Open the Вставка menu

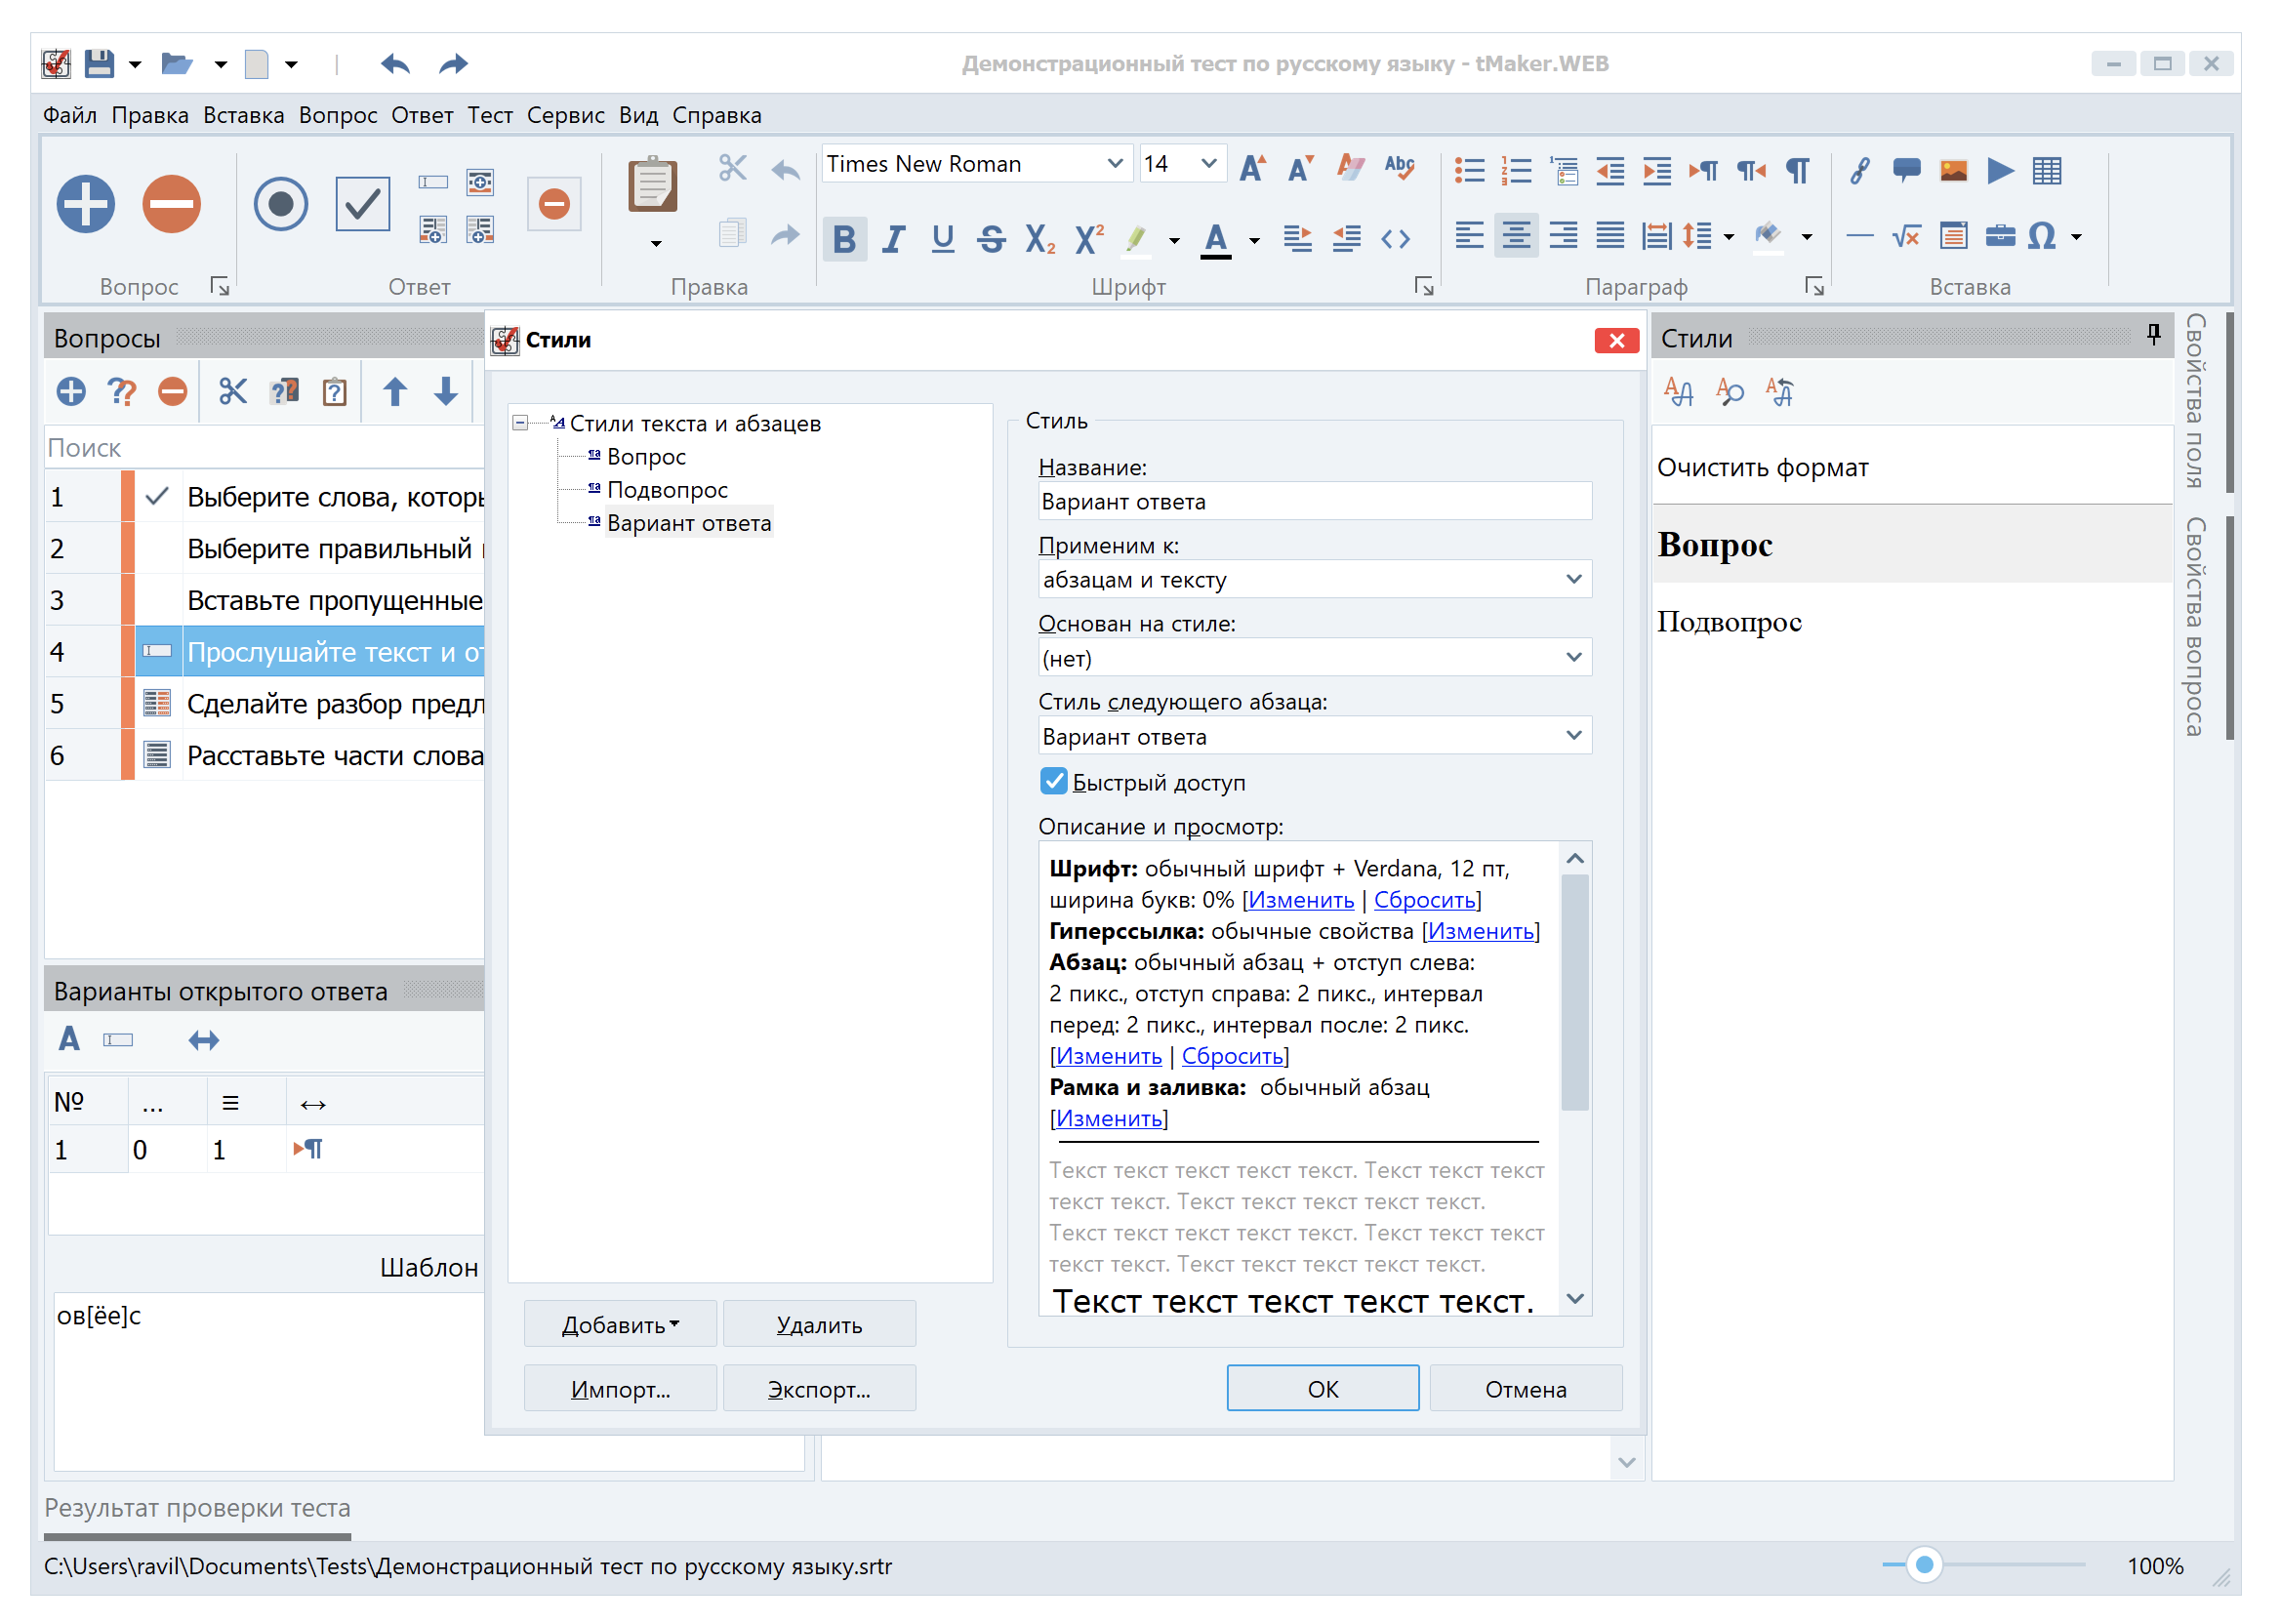click(244, 115)
